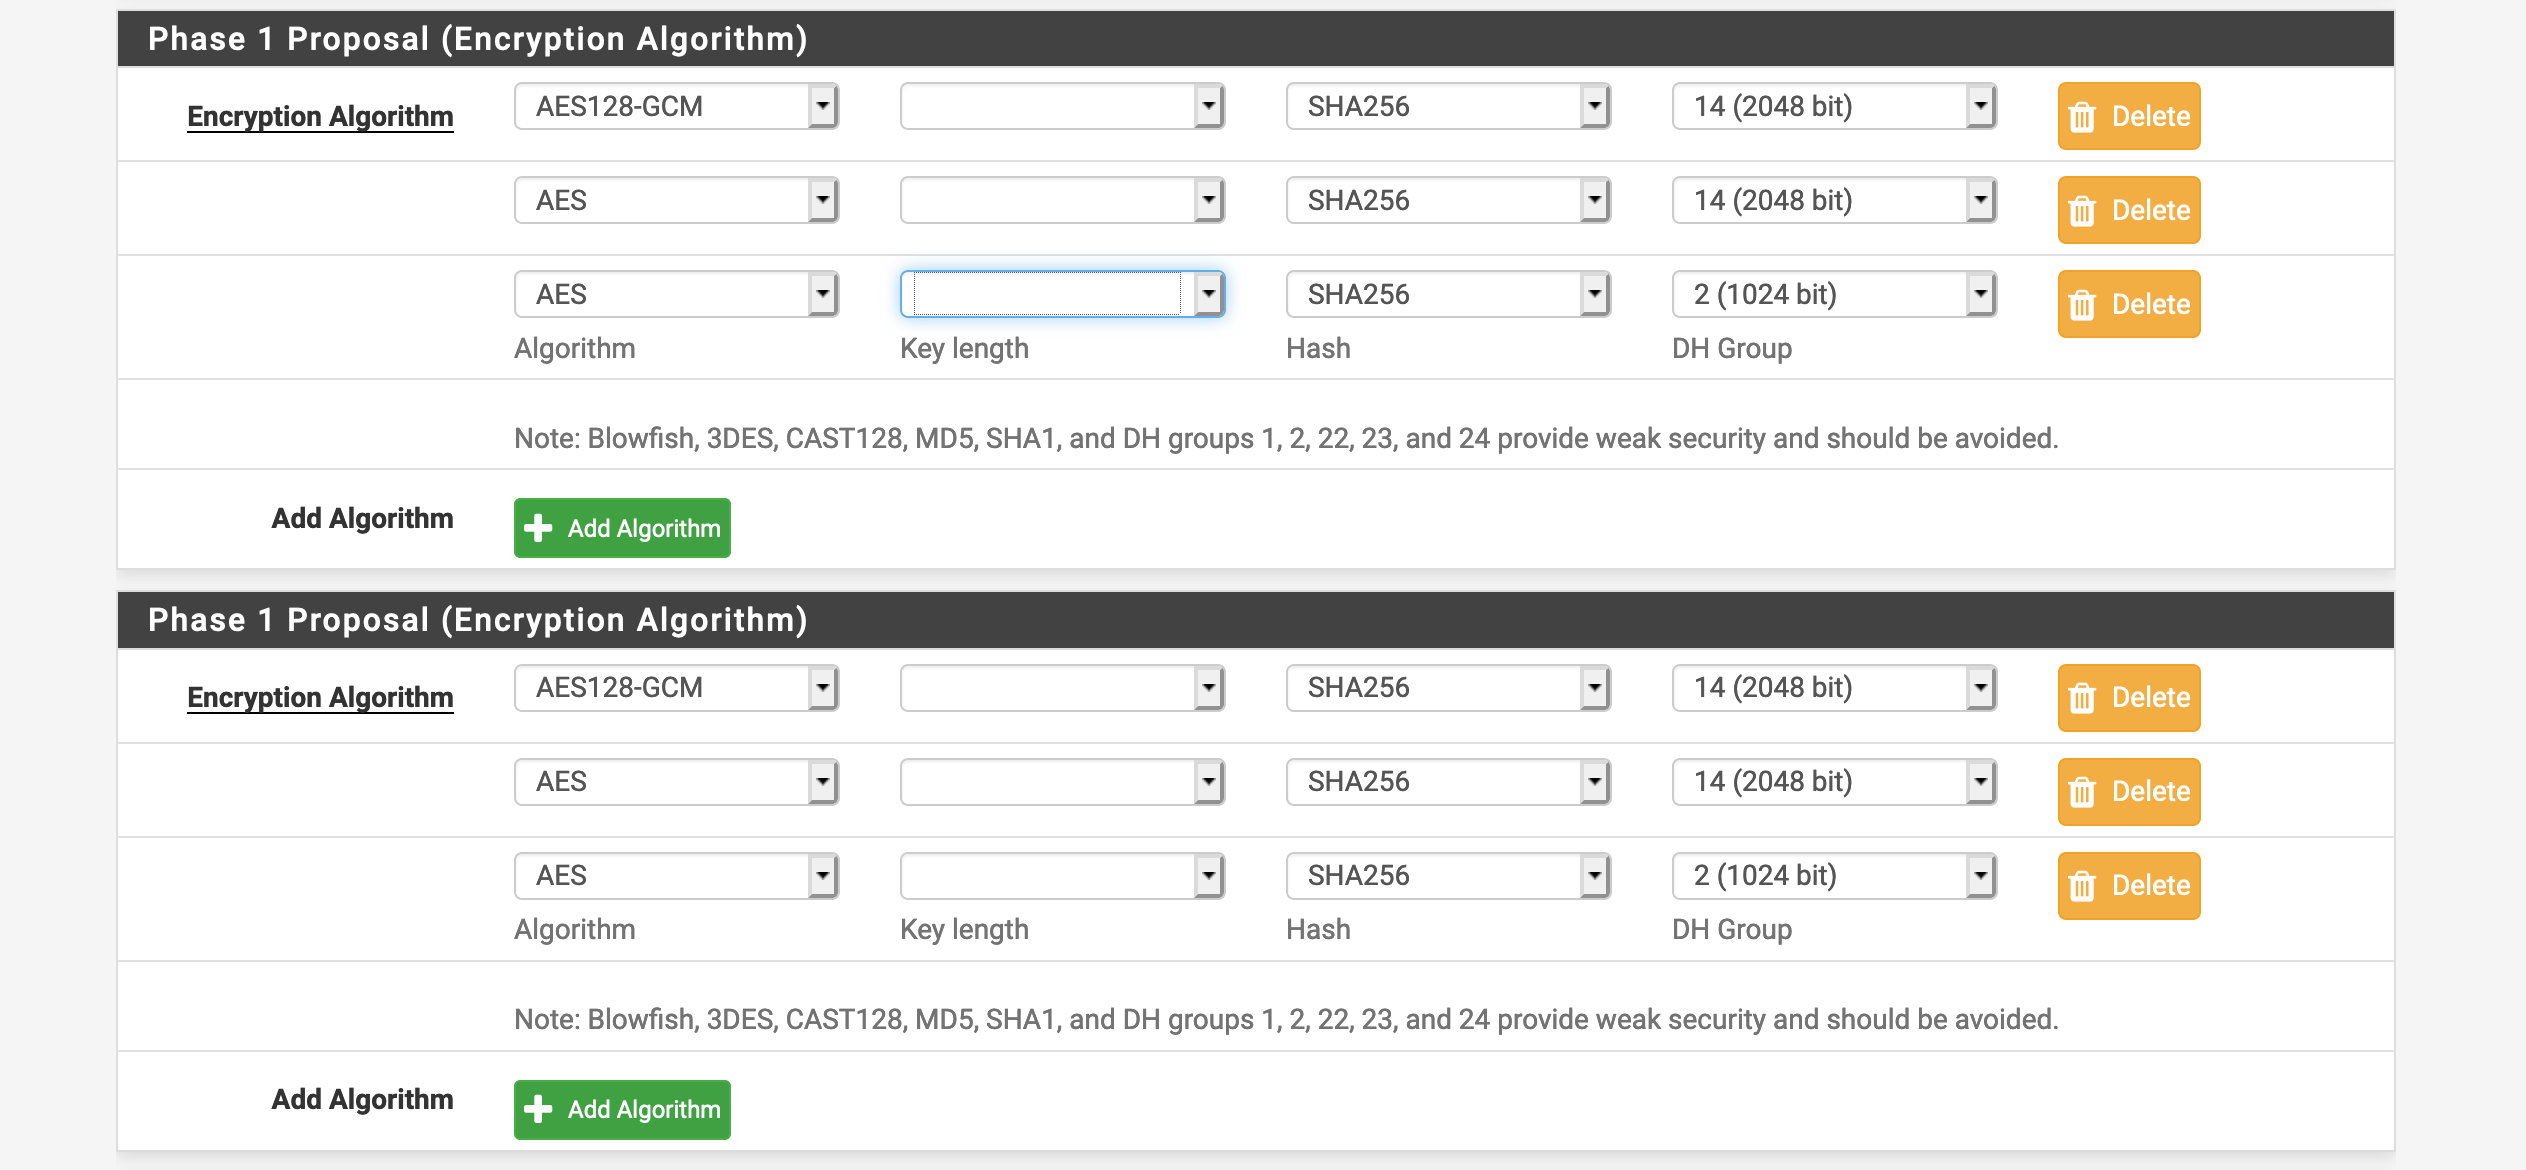Image resolution: width=2526 pixels, height=1170 pixels.
Task: Expand upper panel's 2 (1024 bit) DH Group dropdown
Action: pos(1834,294)
